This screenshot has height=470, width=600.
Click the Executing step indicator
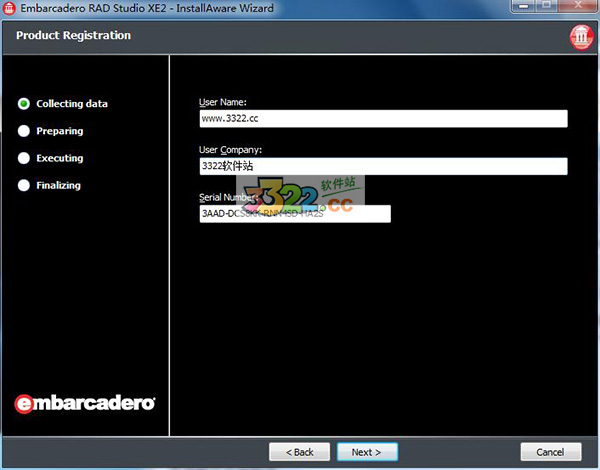[24, 158]
